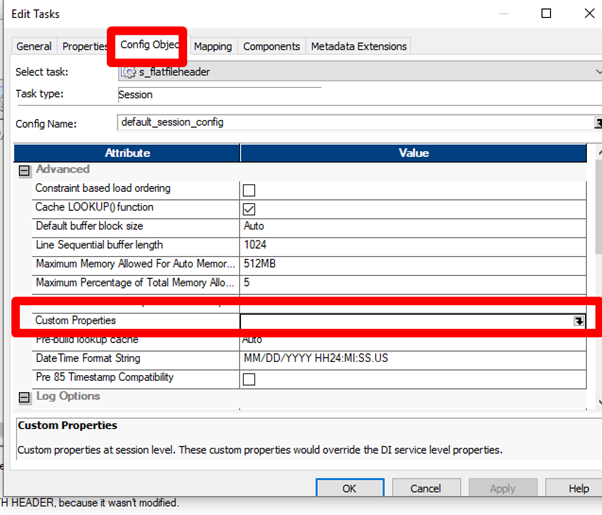Maximize the Edit Tasks window
Screen dimensions: 602x515
(x=546, y=13)
